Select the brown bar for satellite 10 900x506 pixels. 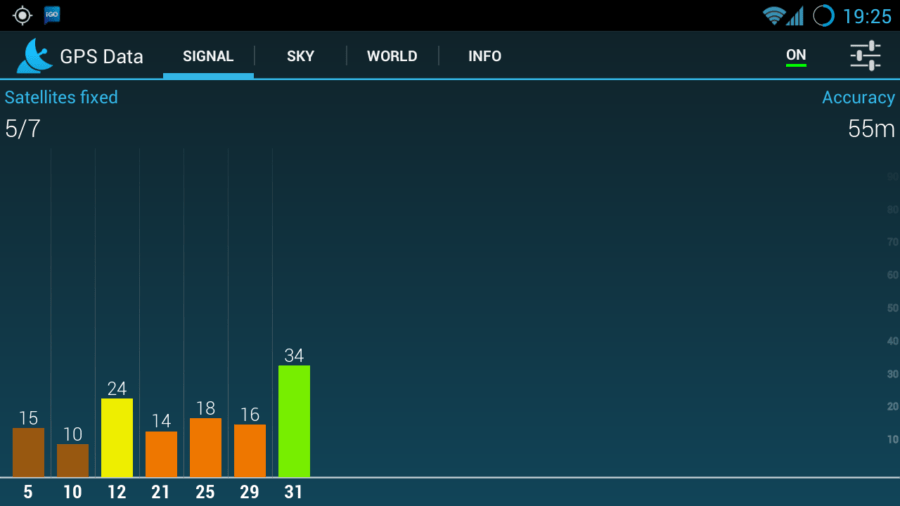(73, 460)
